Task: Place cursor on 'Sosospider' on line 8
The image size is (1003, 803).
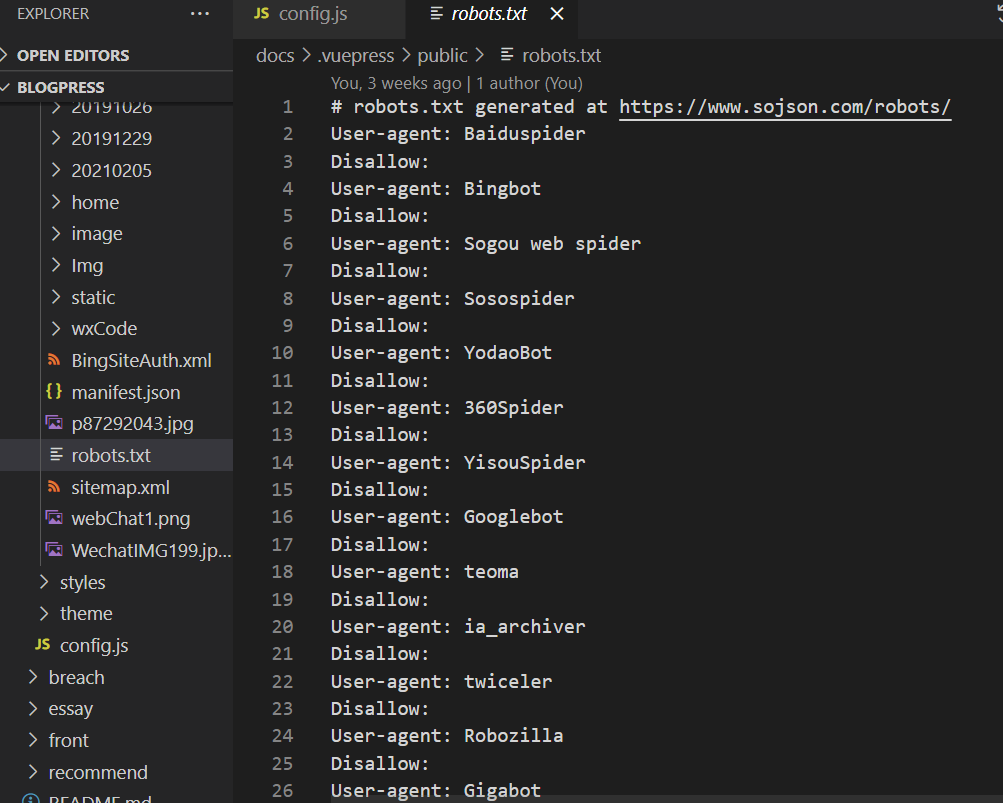Action: pyautogui.click(x=519, y=299)
